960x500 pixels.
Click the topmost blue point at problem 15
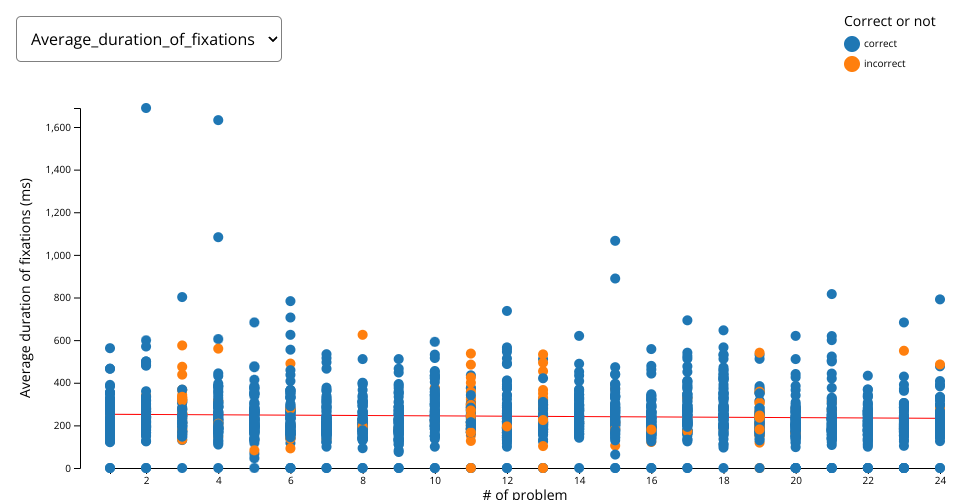615,241
